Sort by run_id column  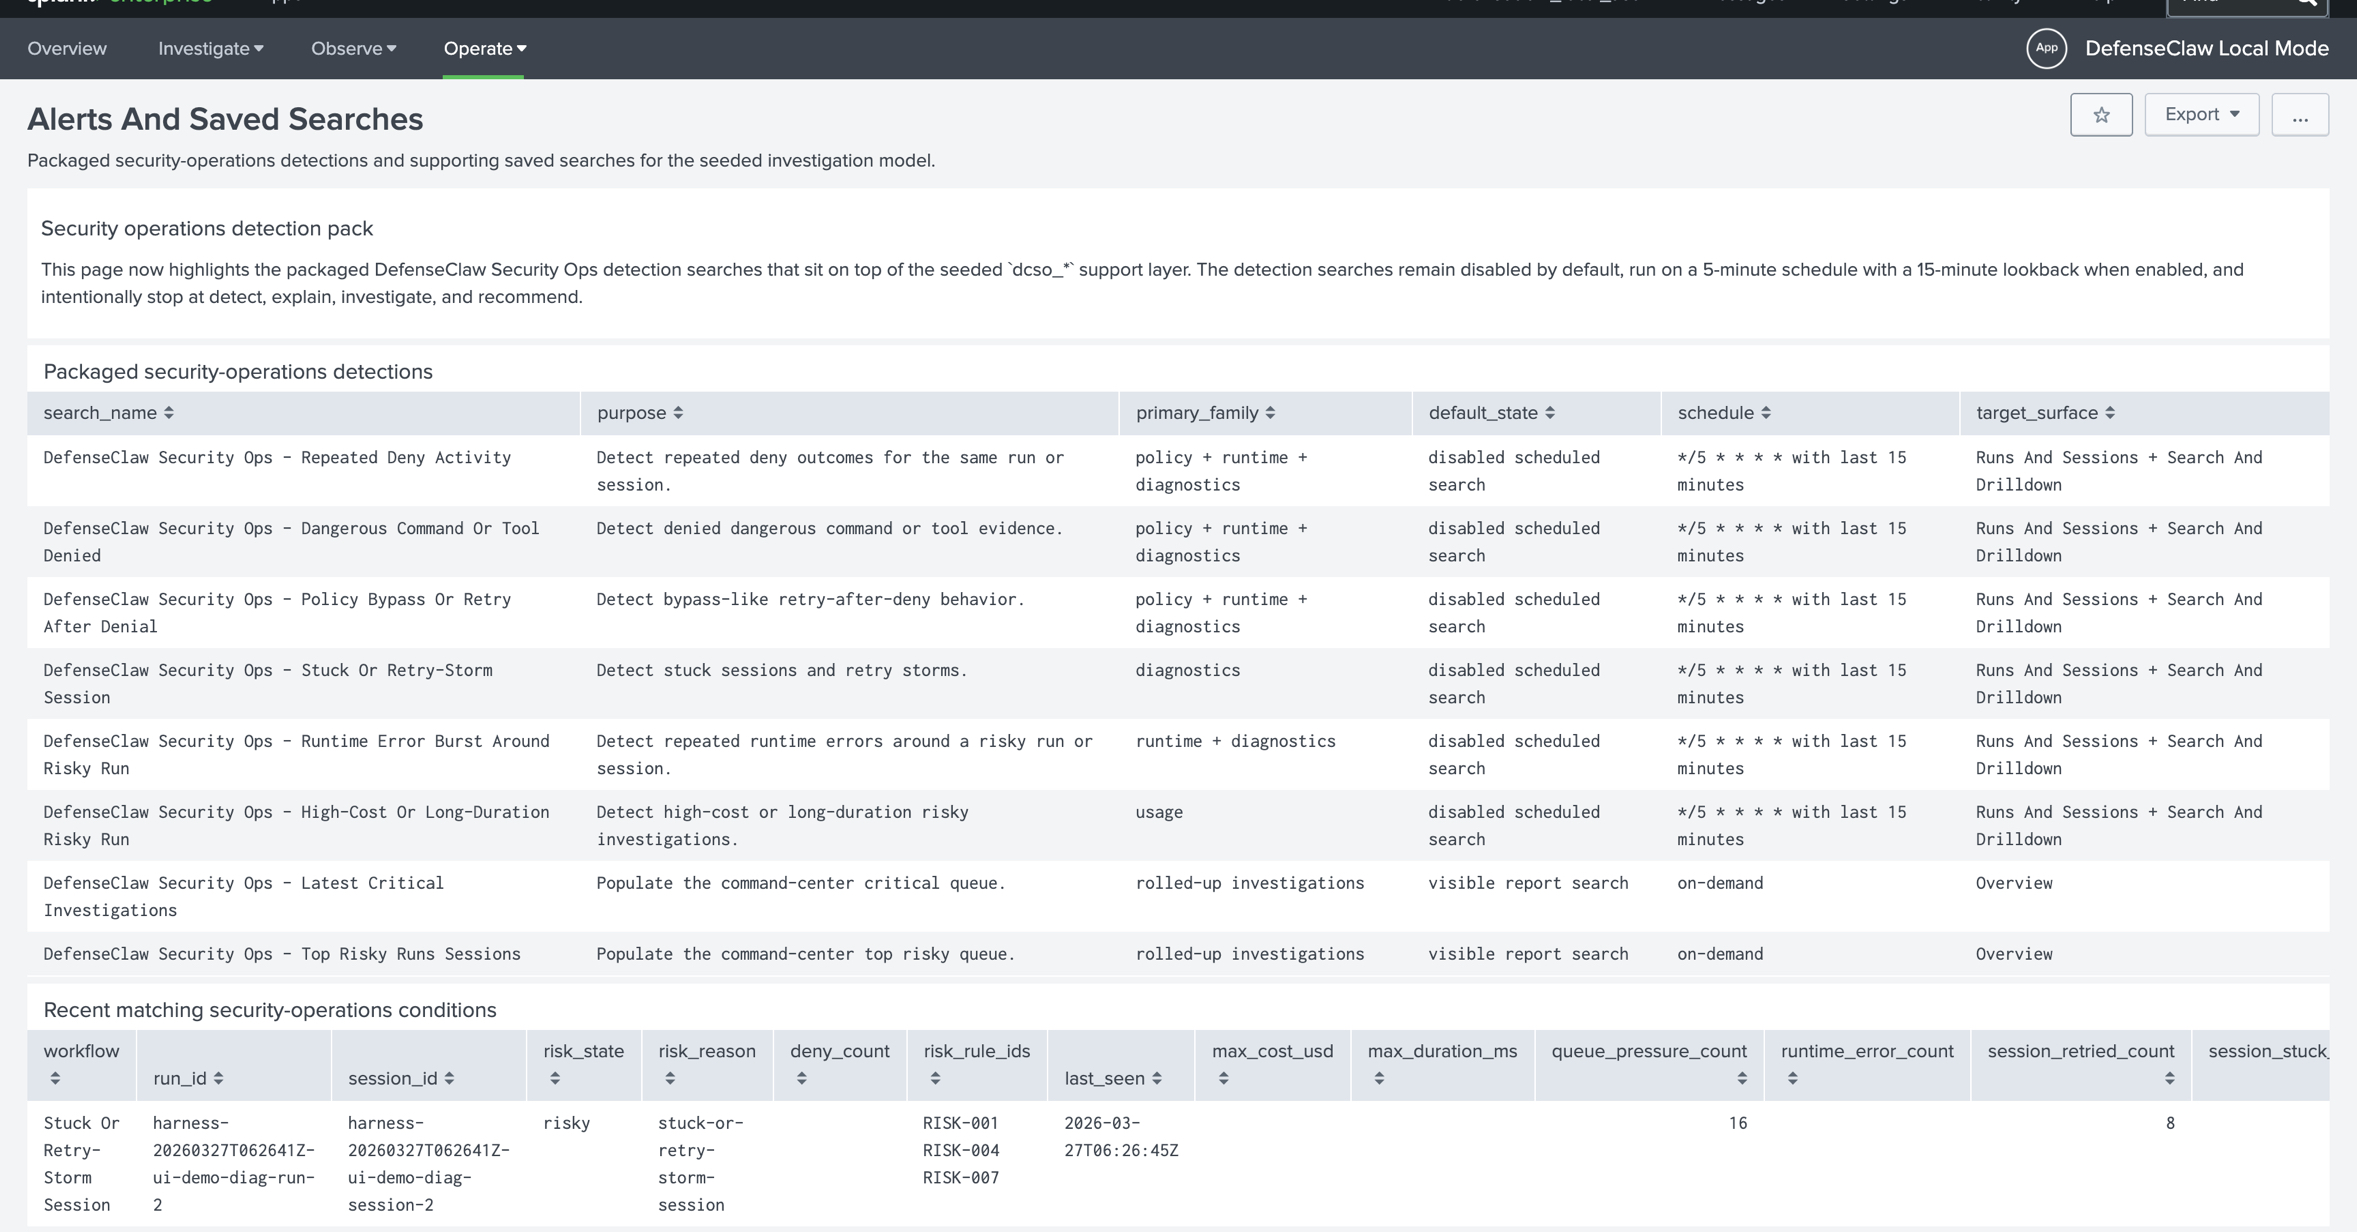218,1078
